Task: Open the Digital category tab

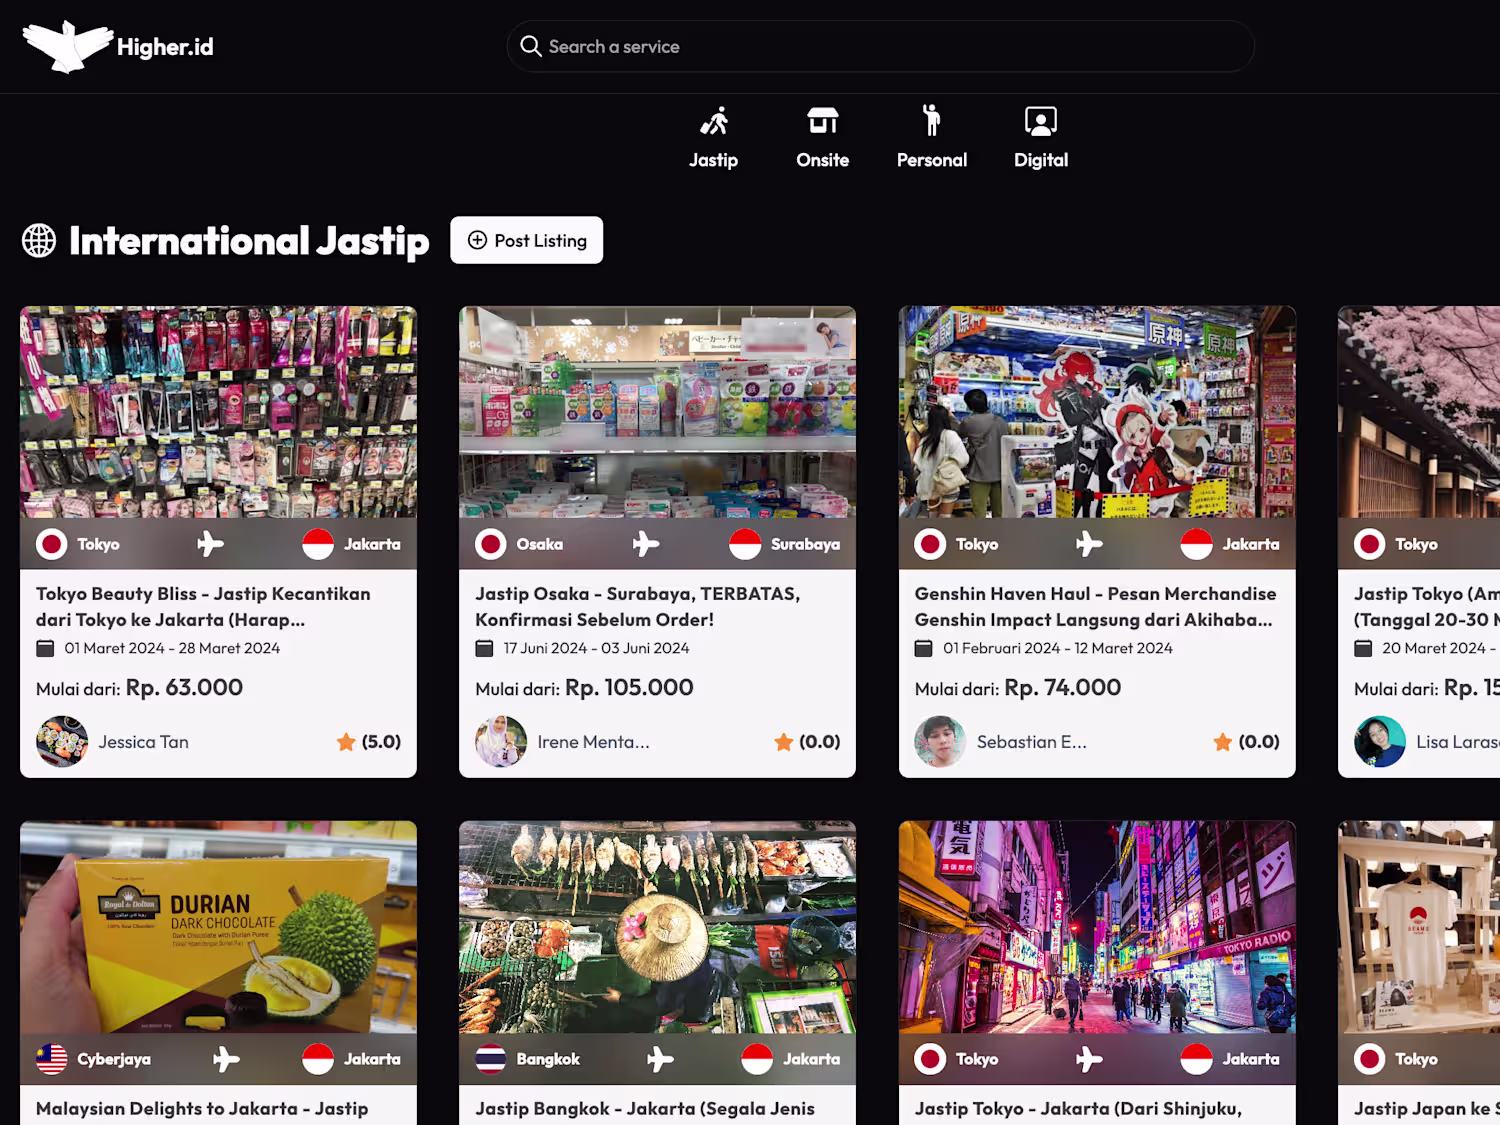Action: click(1041, 137)
